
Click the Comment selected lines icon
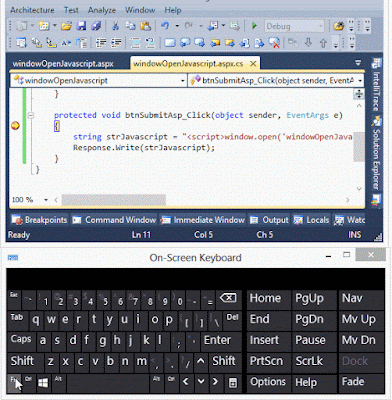(135, 43)
